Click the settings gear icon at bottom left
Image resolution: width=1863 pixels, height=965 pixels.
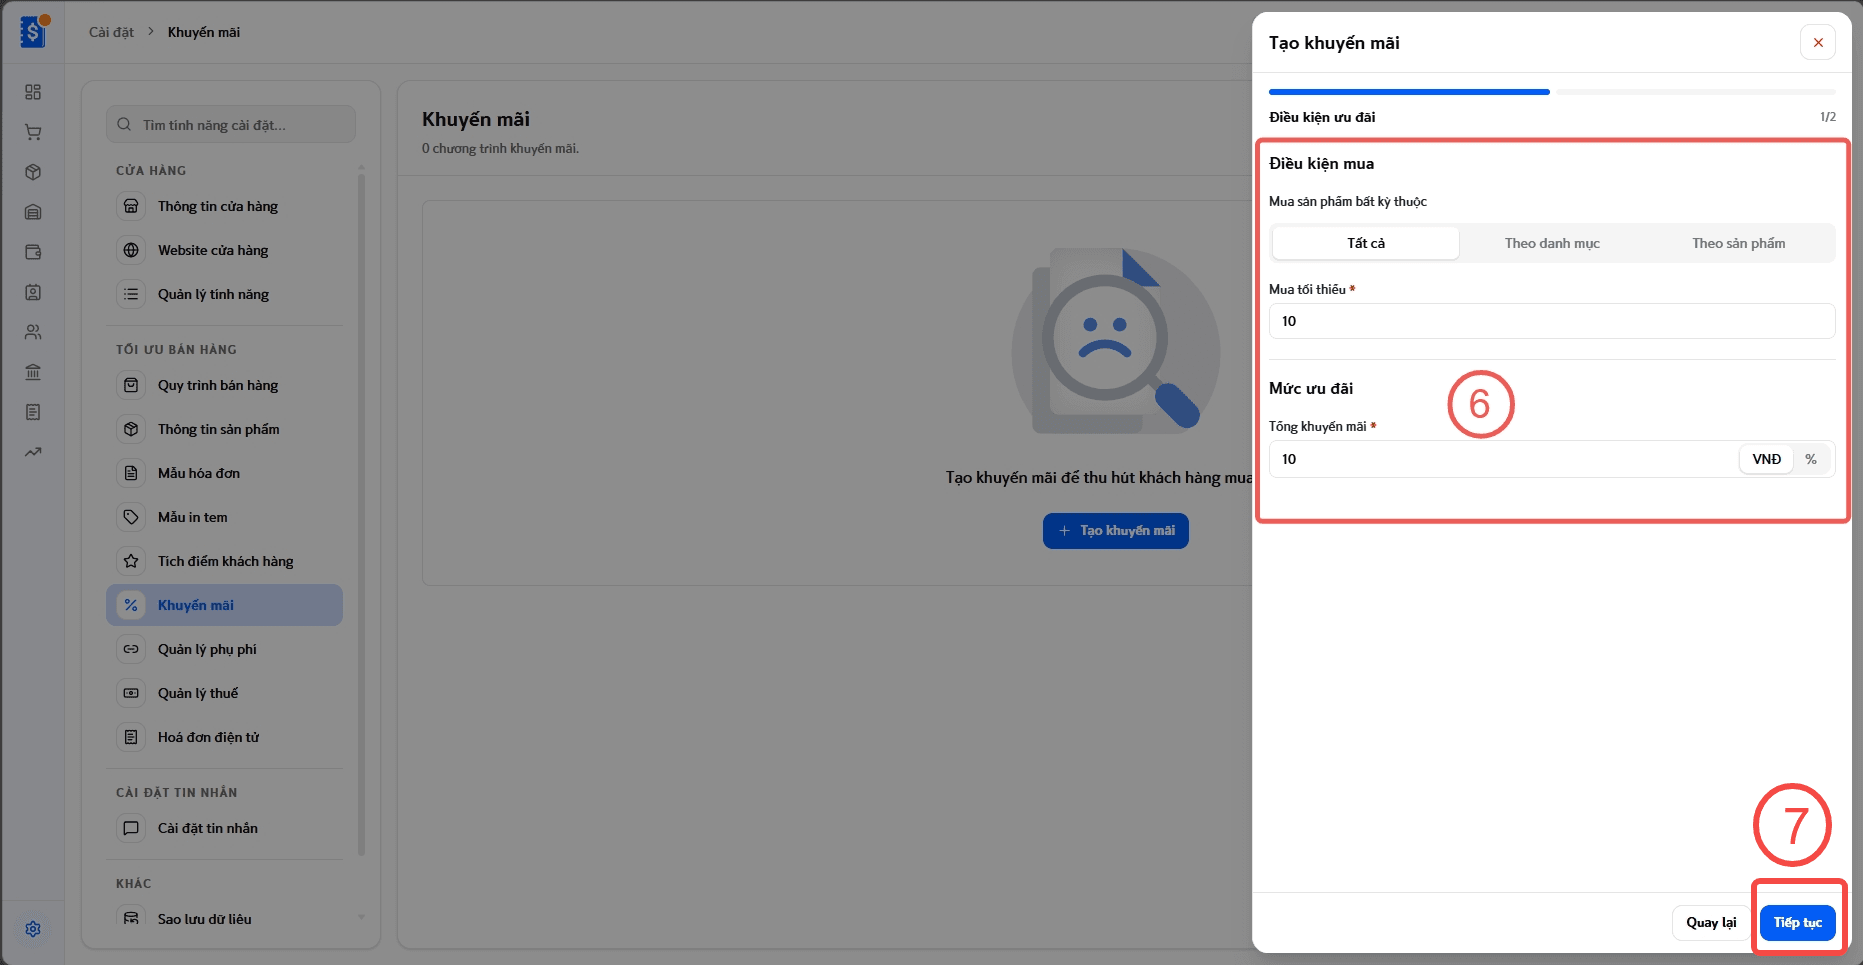[33, 929]
